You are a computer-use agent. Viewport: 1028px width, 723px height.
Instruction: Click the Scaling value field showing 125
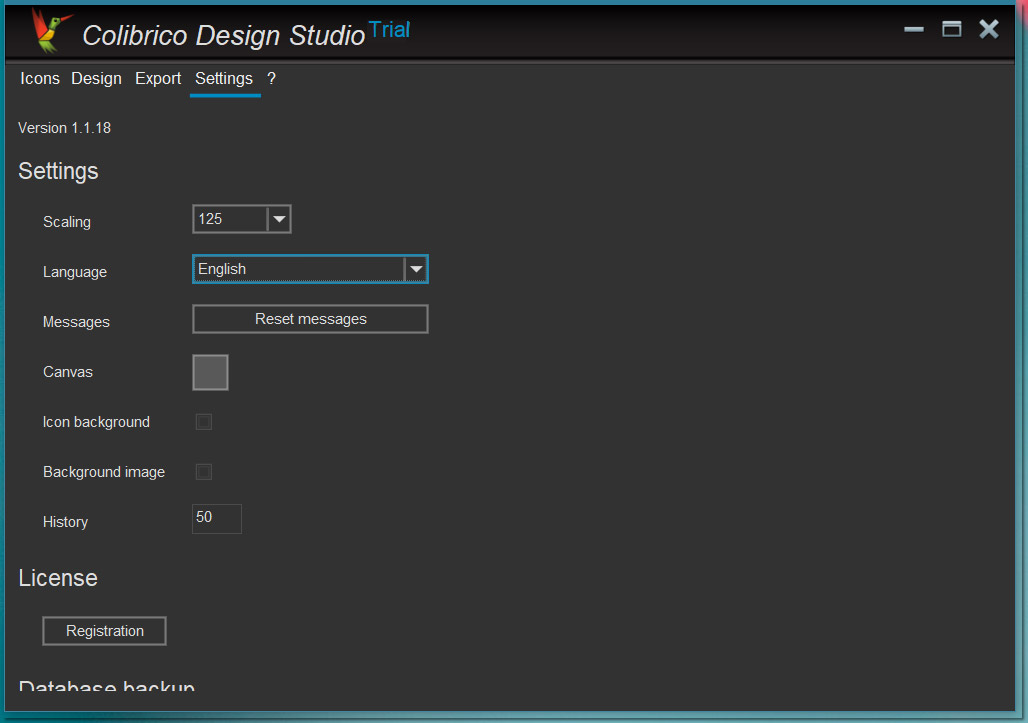(230, 219)
